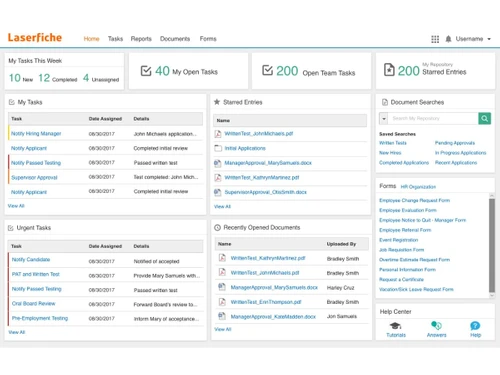Open the Job Requisition Form link

[x=401, y=250]
